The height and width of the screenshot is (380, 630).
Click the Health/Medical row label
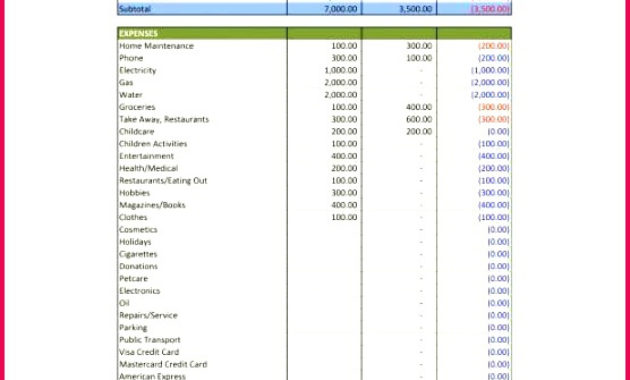click(x=148, y=168)
